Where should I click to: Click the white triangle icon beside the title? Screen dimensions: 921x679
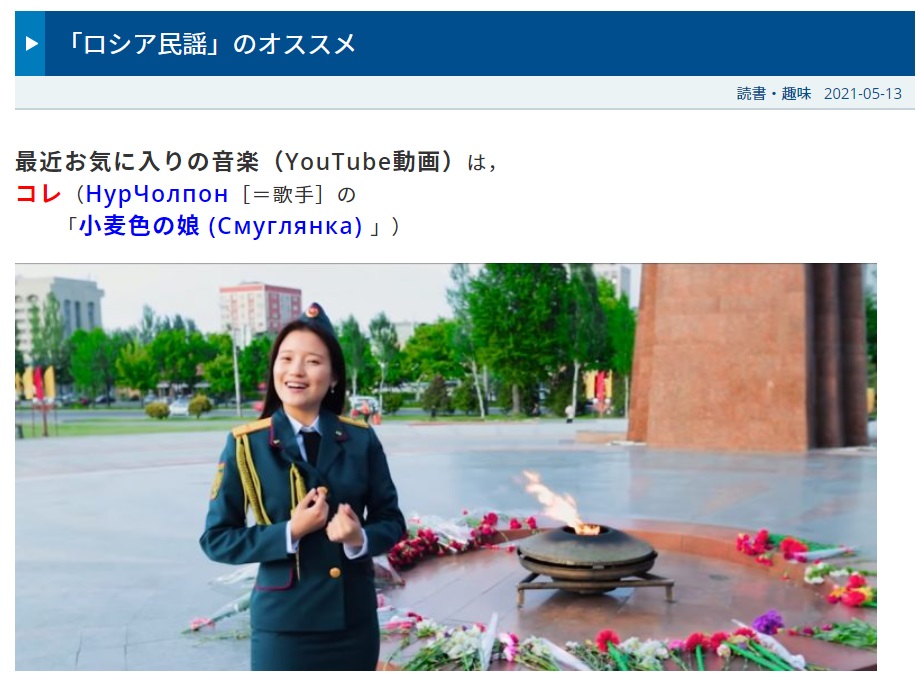[32, 43]
